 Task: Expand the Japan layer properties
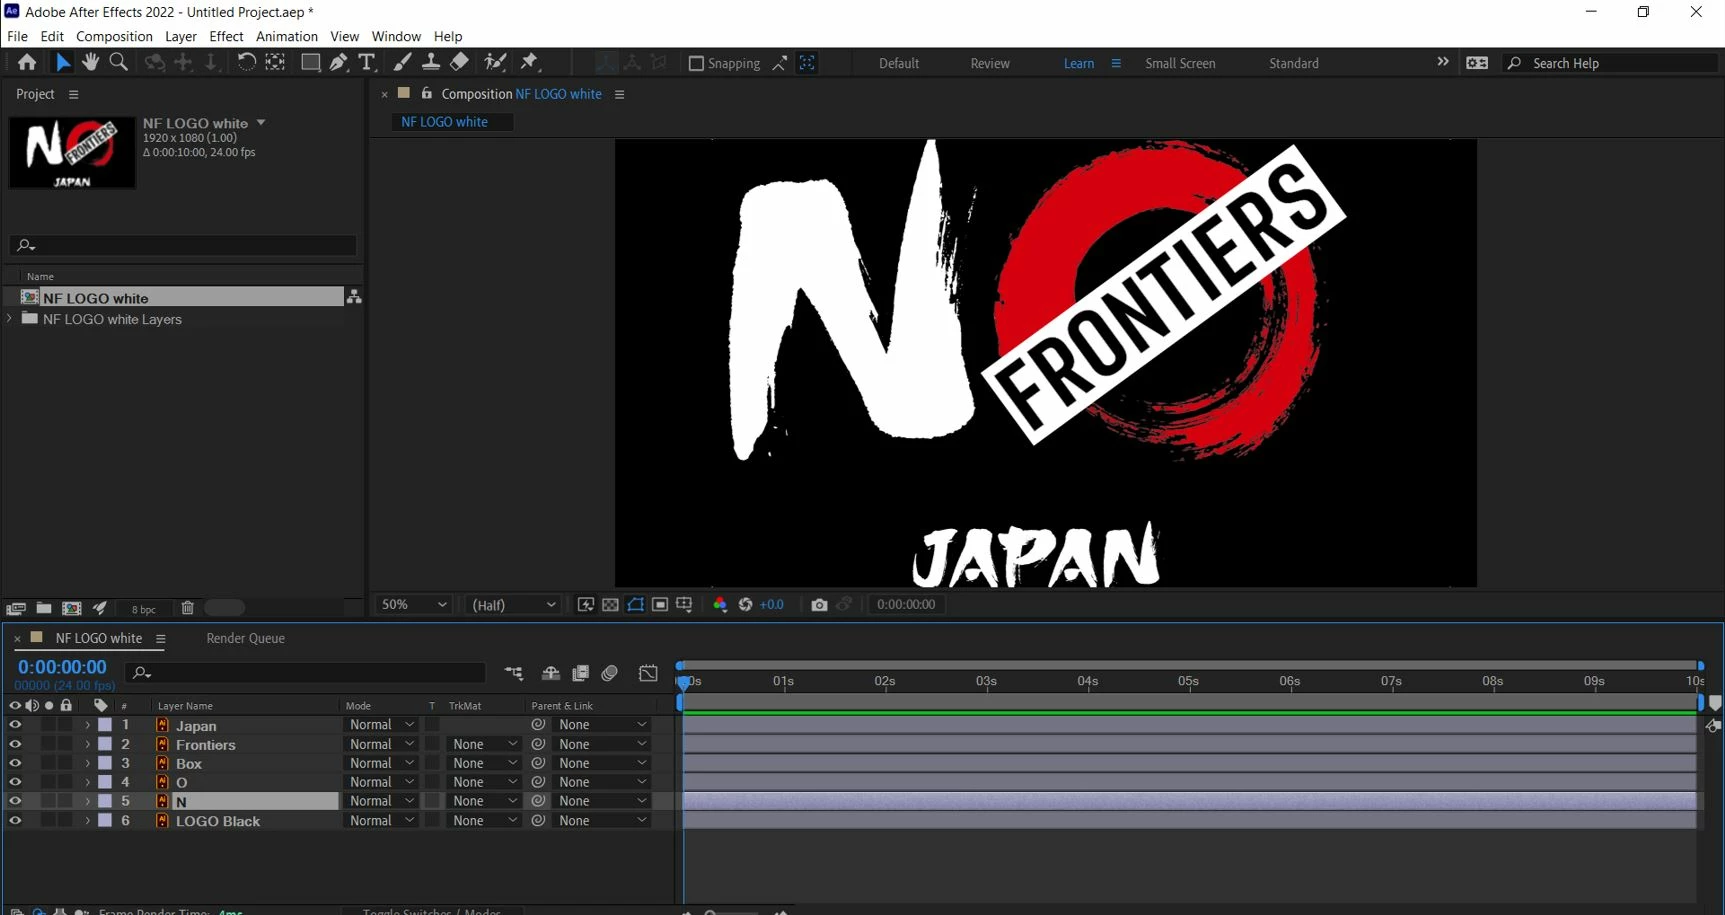[87, 725]
